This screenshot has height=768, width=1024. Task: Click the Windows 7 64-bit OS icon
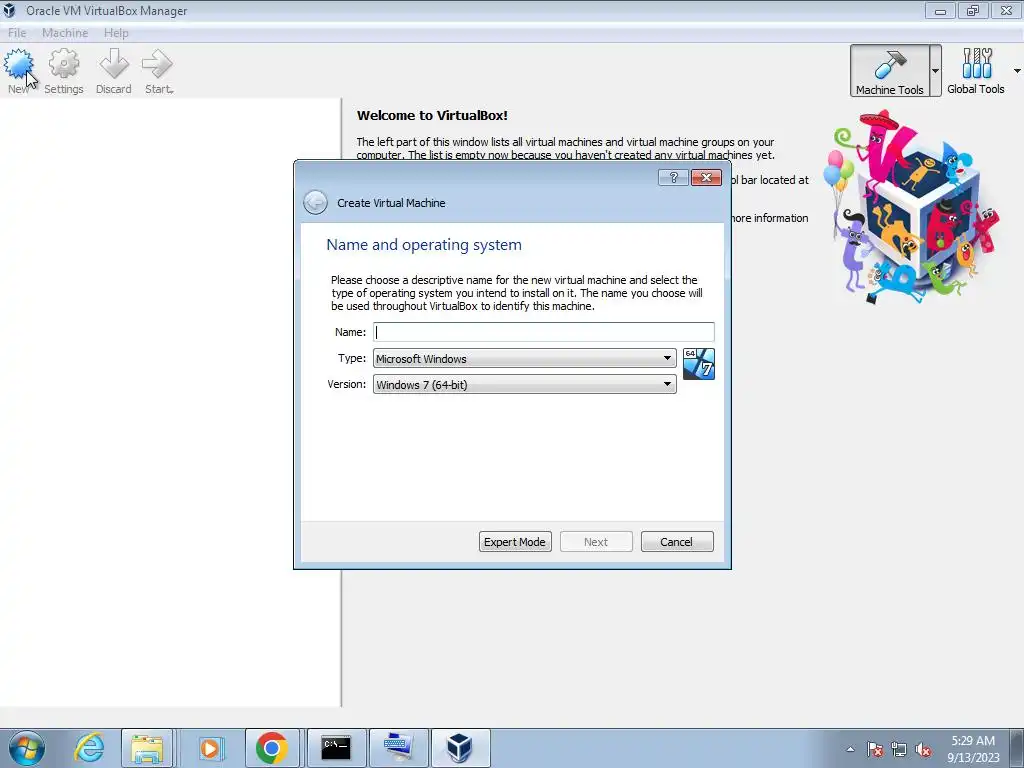pyautogui.click(x=699, y=364)
